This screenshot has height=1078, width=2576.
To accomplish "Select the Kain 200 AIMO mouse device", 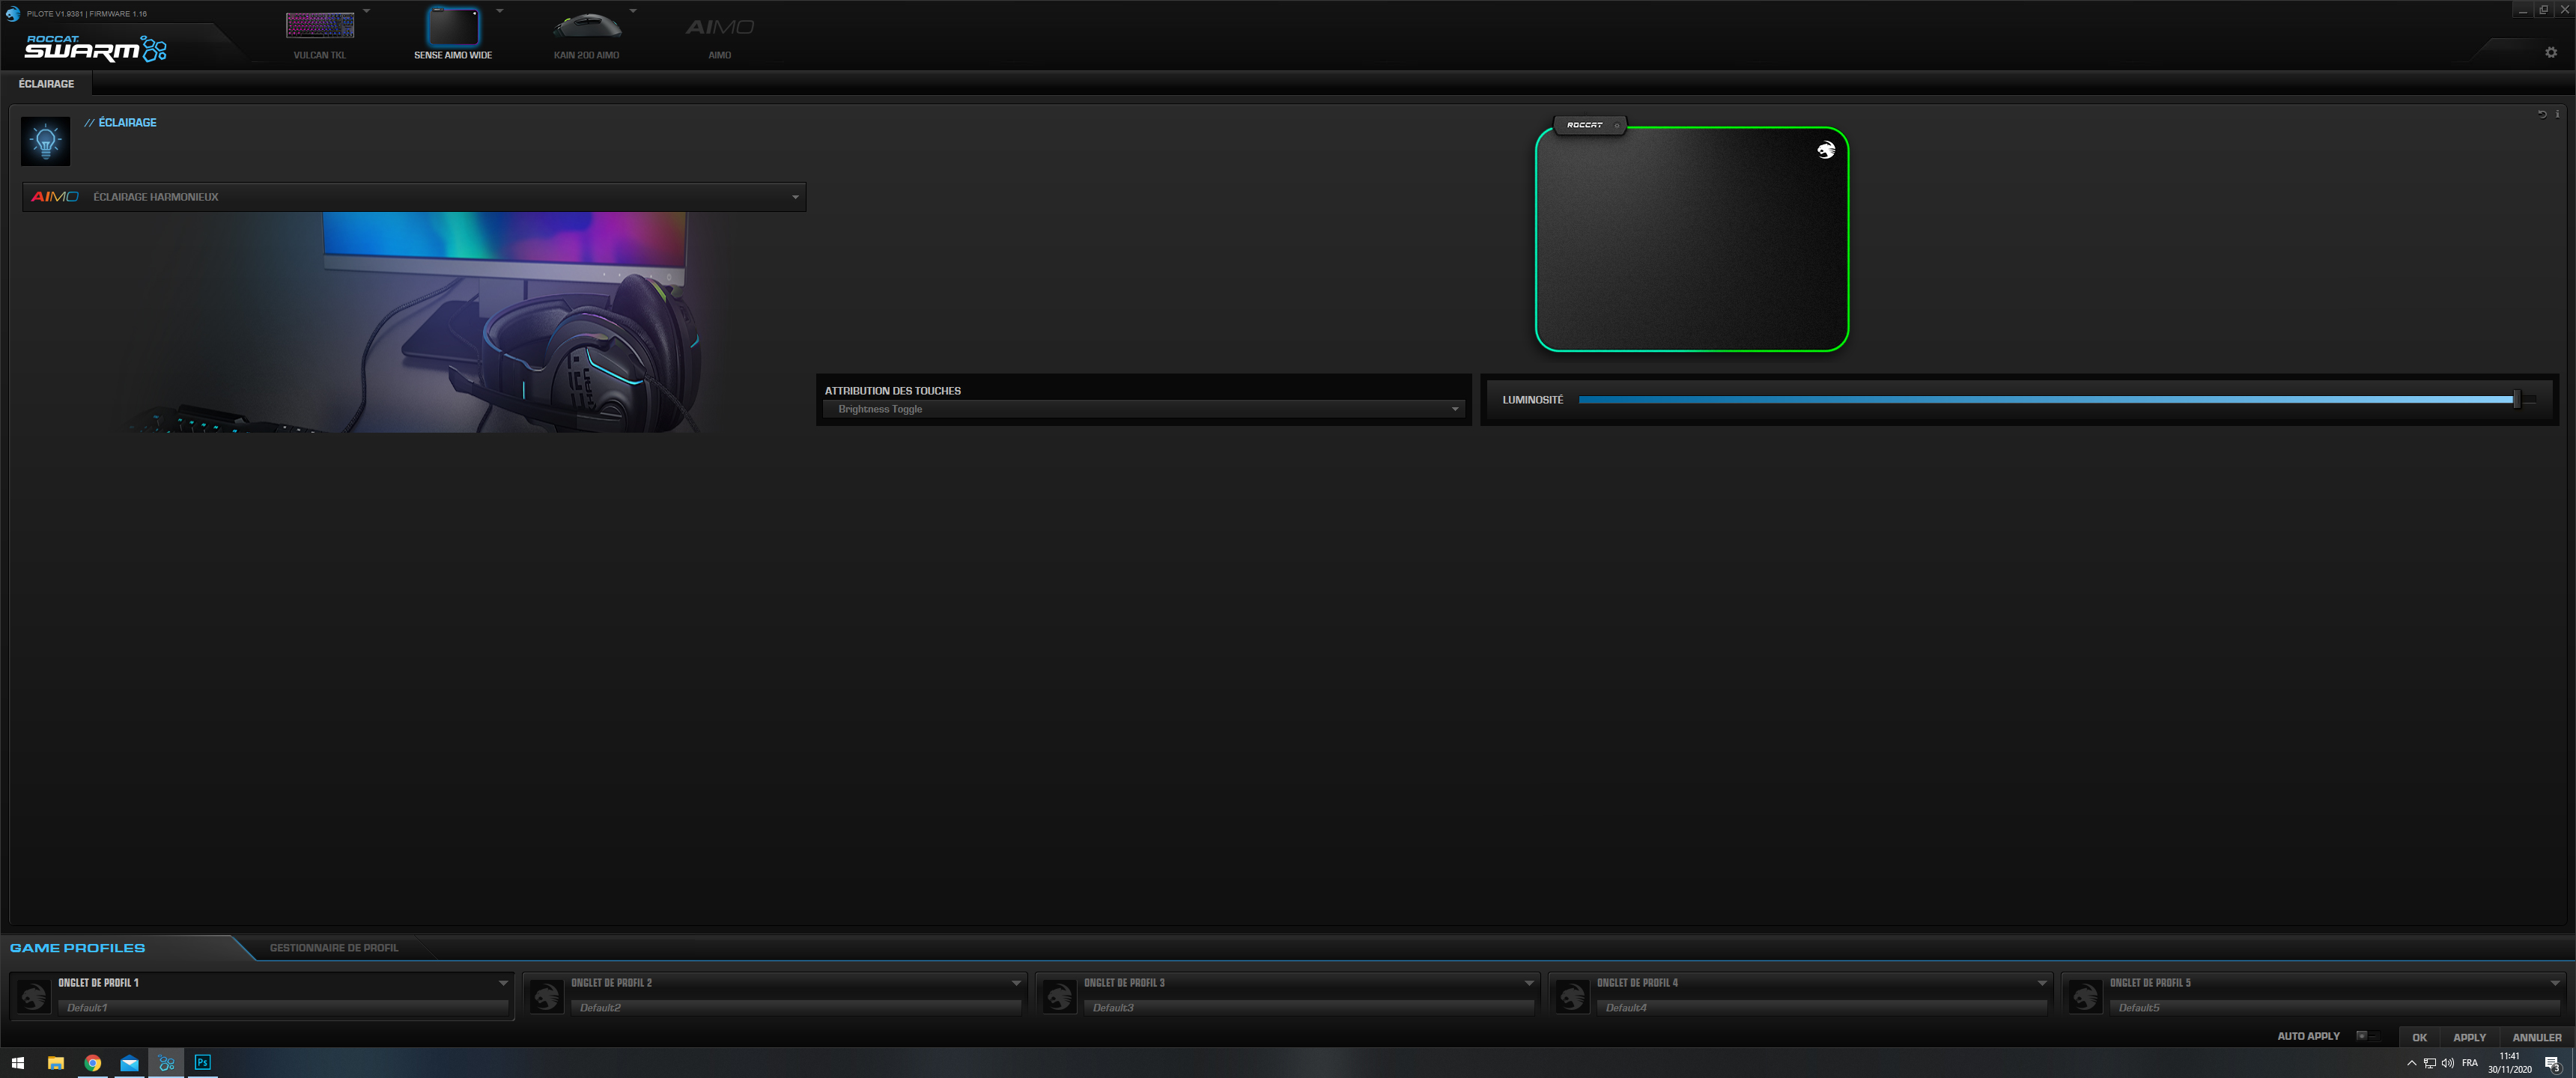I will (x=588, y=25).
